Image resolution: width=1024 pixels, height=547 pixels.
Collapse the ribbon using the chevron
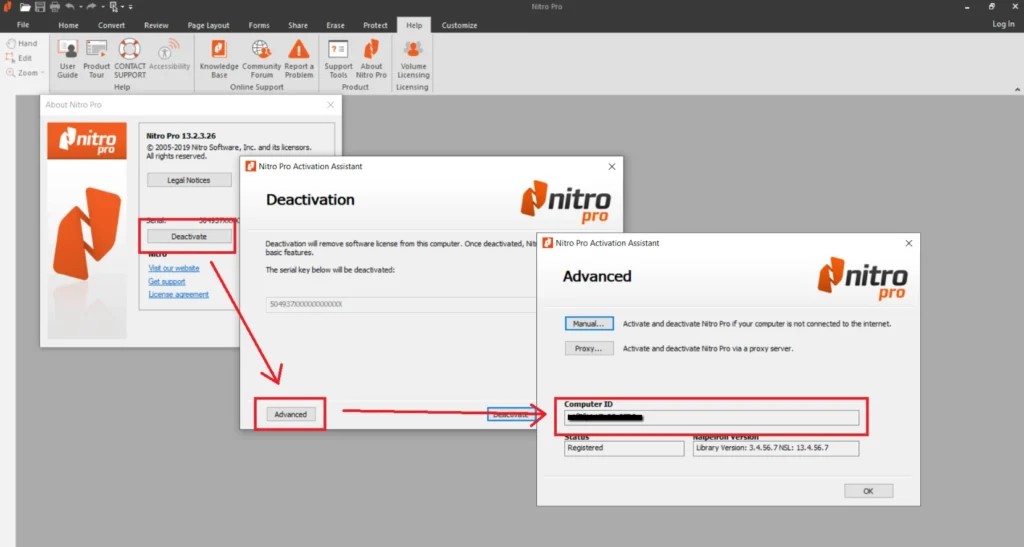point(1017,89)
